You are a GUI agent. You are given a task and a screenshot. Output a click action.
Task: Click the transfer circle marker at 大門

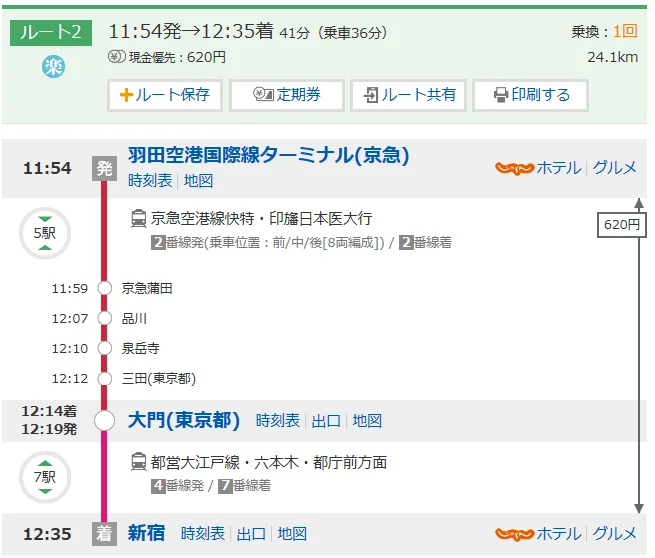(104, 421)
